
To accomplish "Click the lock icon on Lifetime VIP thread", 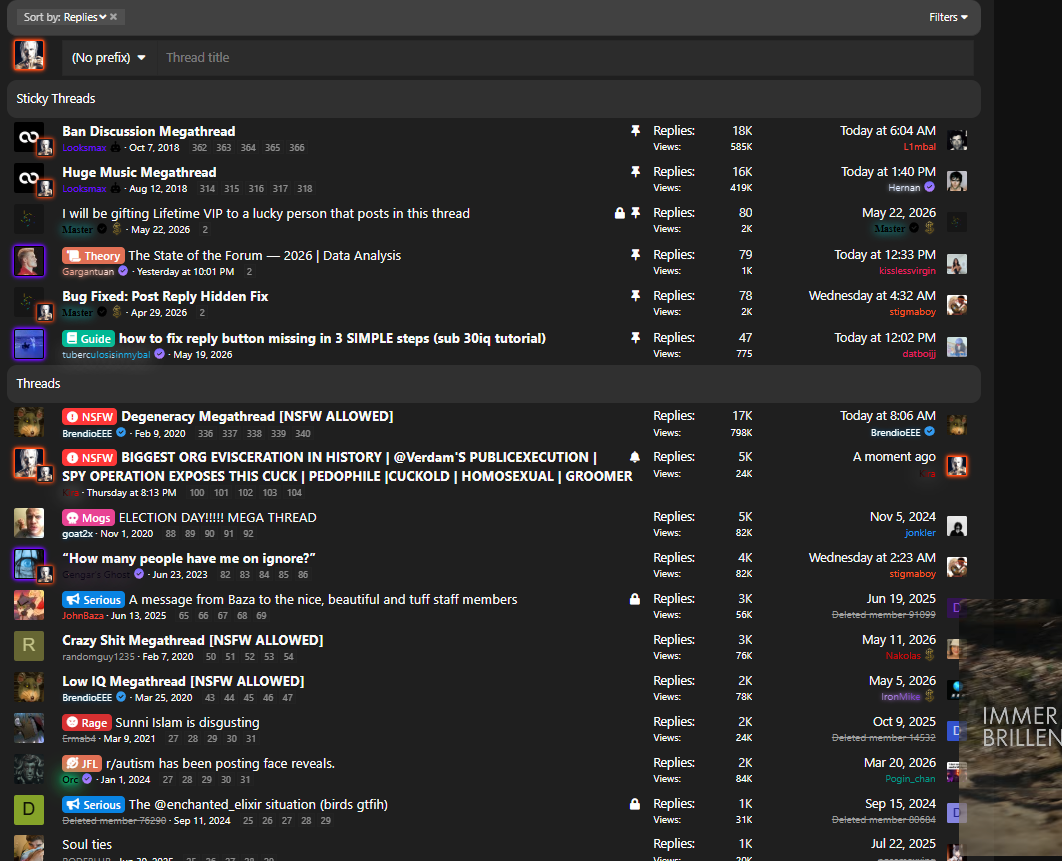I will (x=620, y=213).
